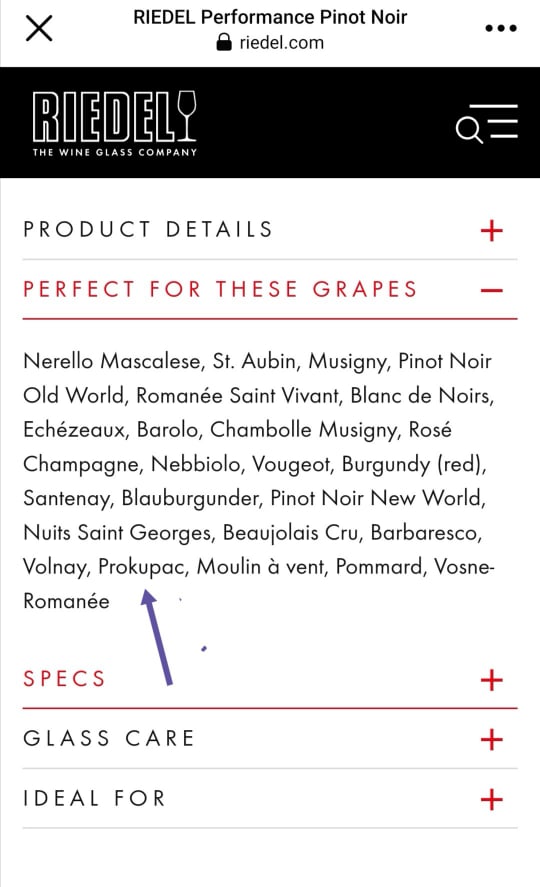Open the Ideal For section header
The width and height of the screenshot is (540, 887).
pos(270,798)
